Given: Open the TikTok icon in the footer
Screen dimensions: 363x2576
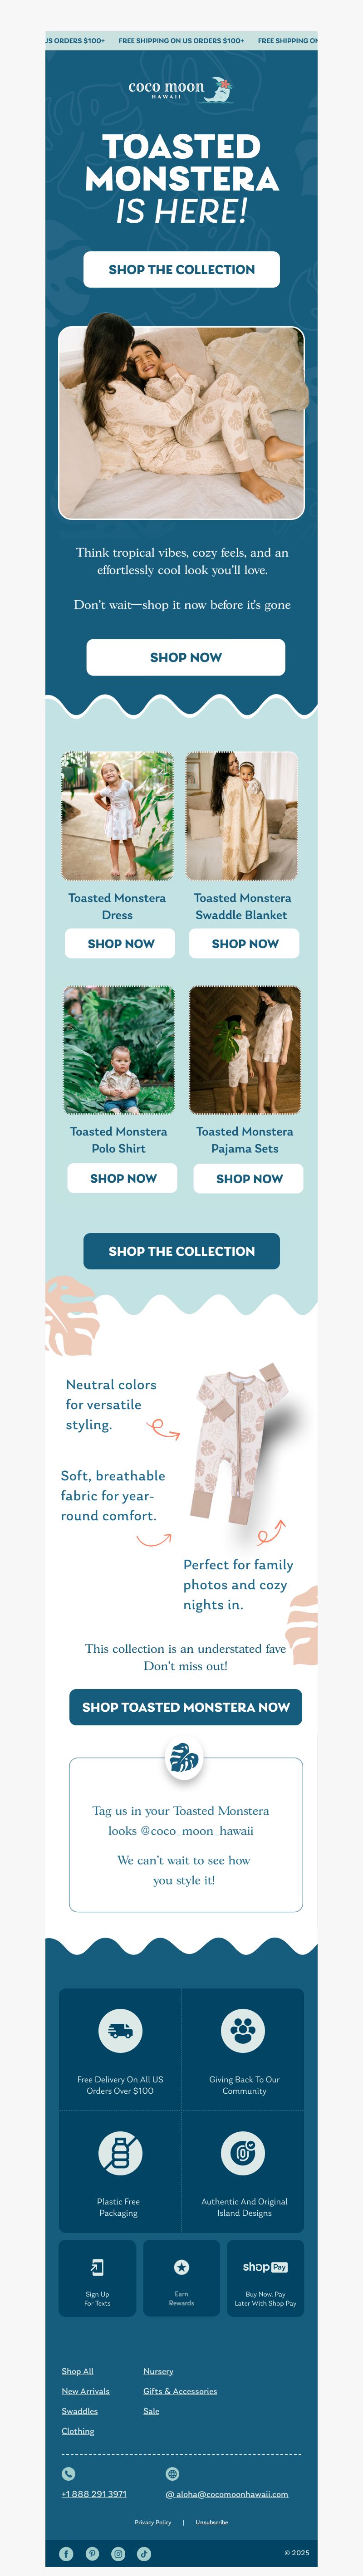Looking at the screenshot, I should 144,2553.
